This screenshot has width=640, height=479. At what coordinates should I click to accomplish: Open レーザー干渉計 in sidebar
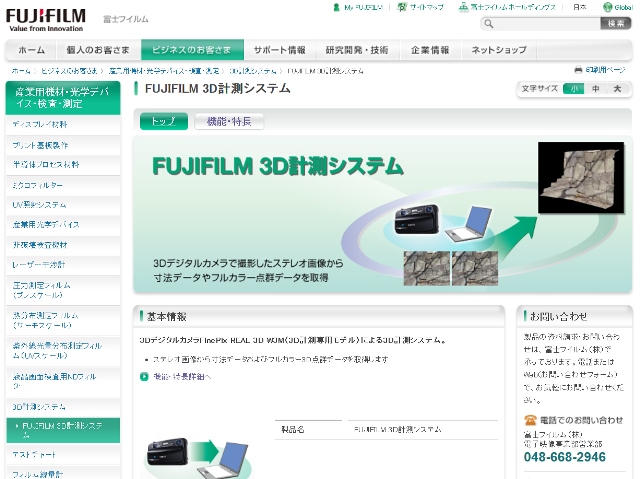click(63, 265)
